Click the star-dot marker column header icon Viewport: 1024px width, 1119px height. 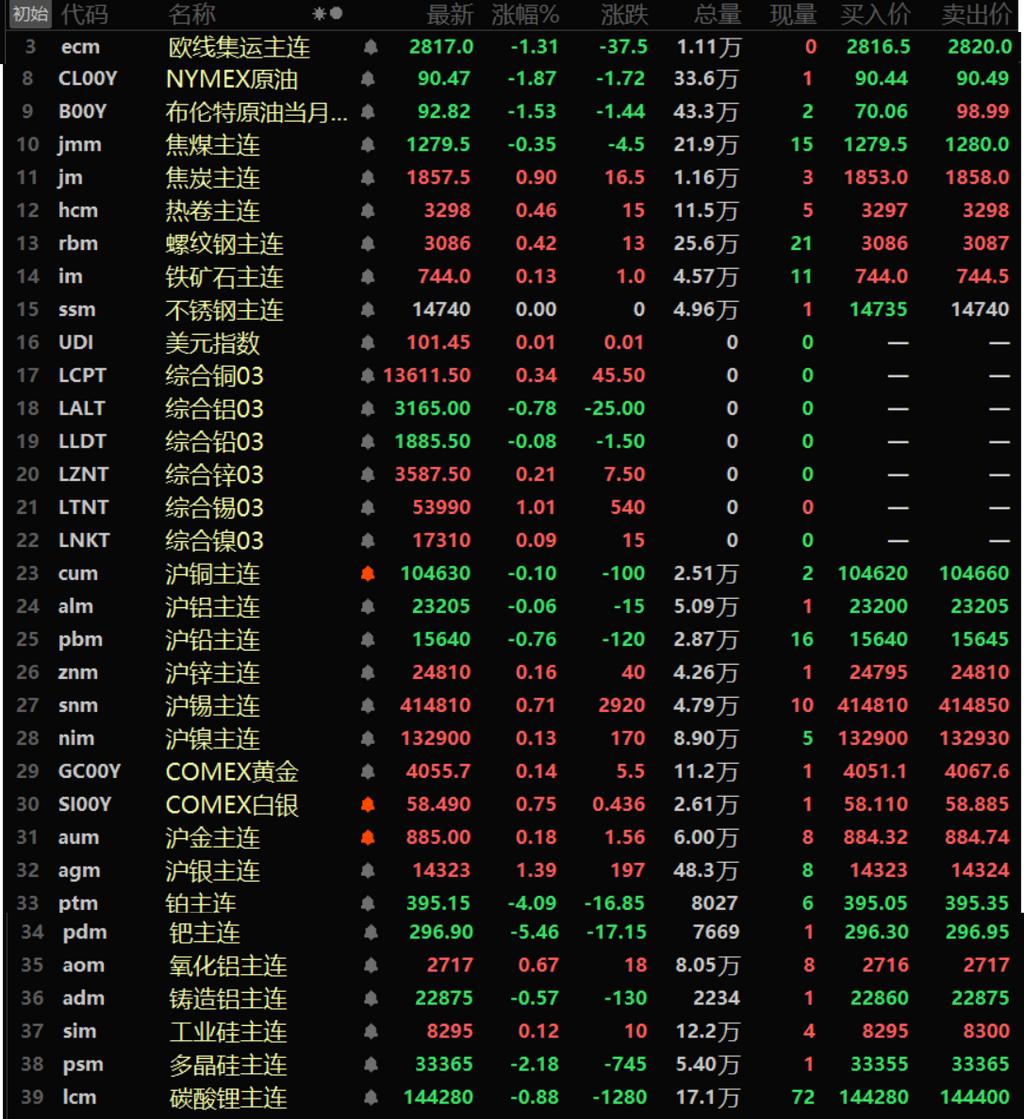(328, 14)
